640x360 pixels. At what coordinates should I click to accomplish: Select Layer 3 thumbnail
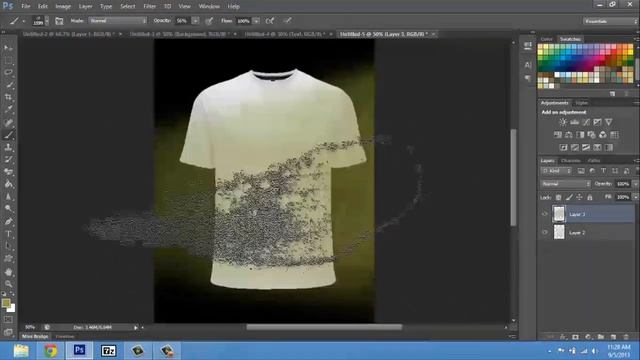(x=559, y=214)
